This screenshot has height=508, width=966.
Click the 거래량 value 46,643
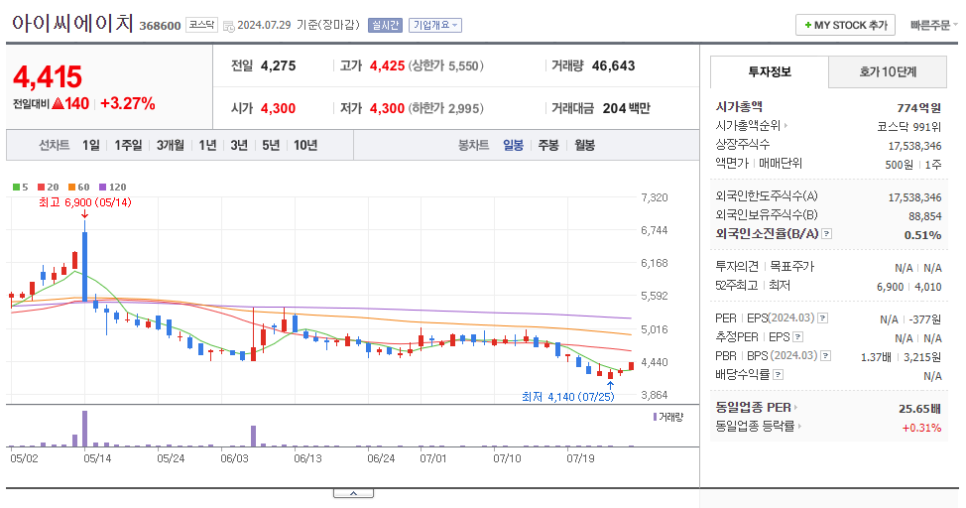coord(613,66)
